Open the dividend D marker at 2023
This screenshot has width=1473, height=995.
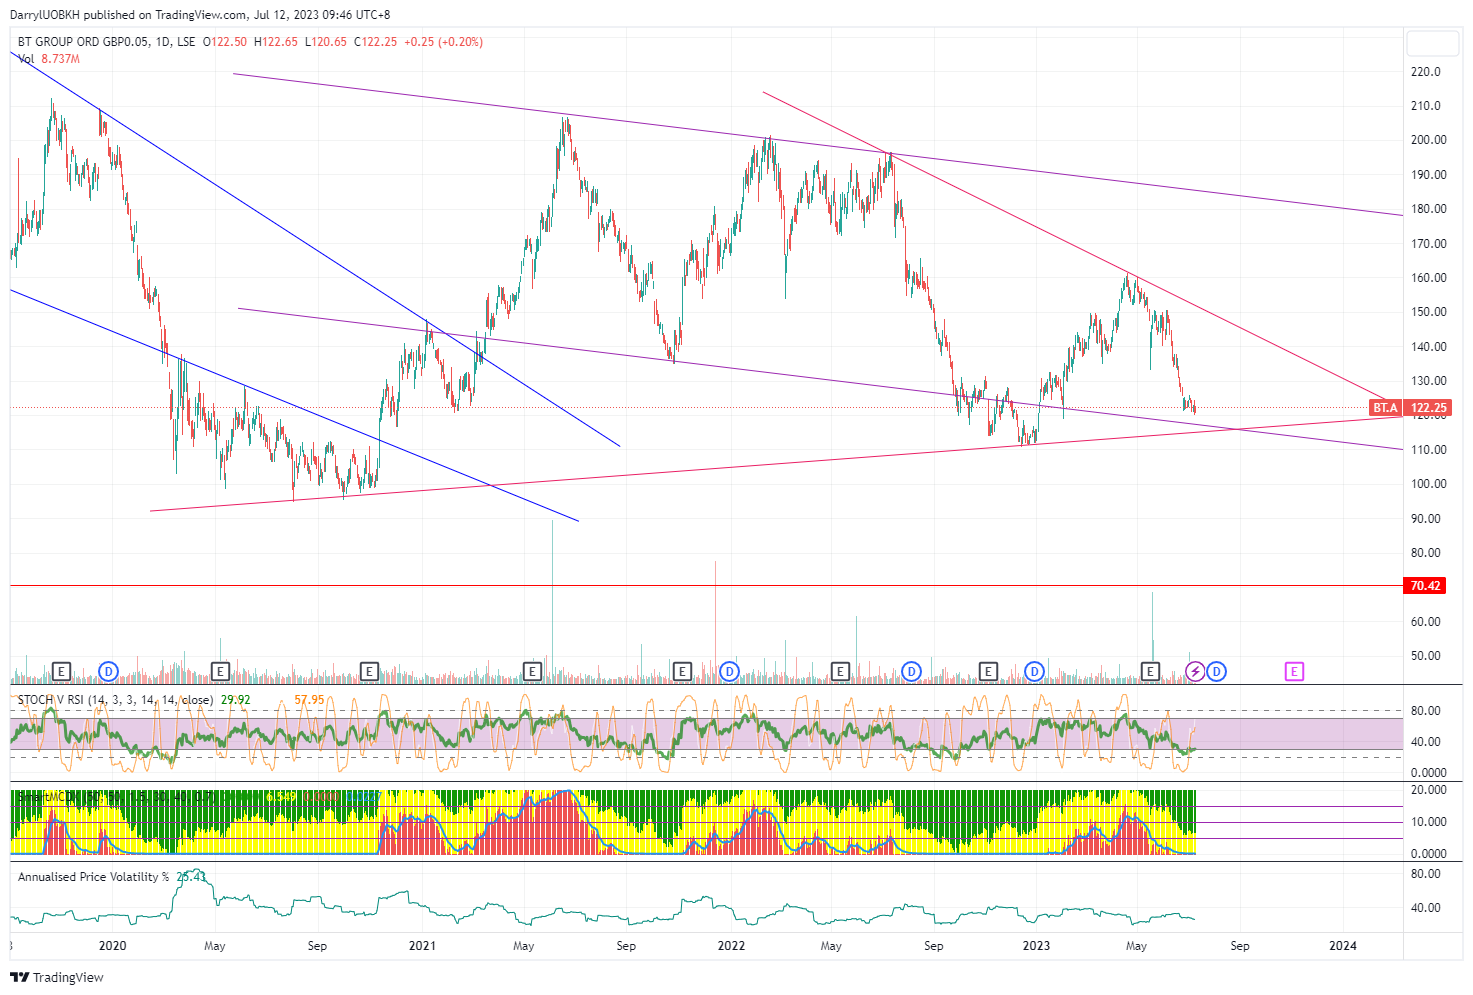point(1035,671)
